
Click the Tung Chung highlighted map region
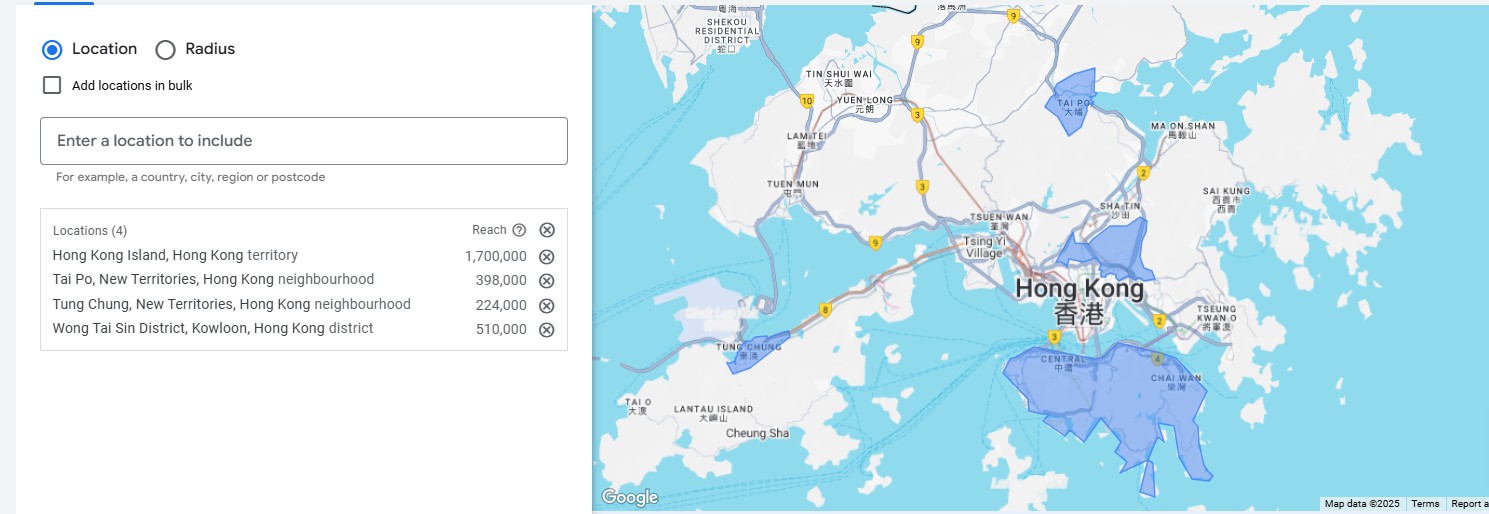click(757, 353)
